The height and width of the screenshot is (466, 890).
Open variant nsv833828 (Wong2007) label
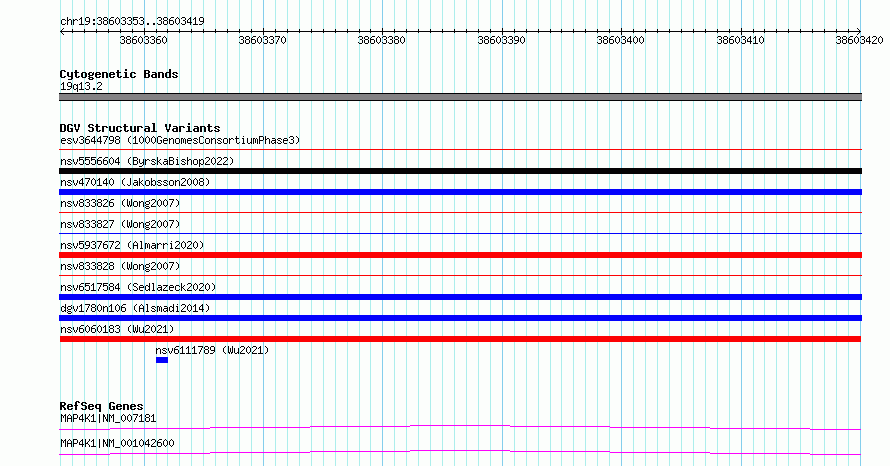(120, 266)
